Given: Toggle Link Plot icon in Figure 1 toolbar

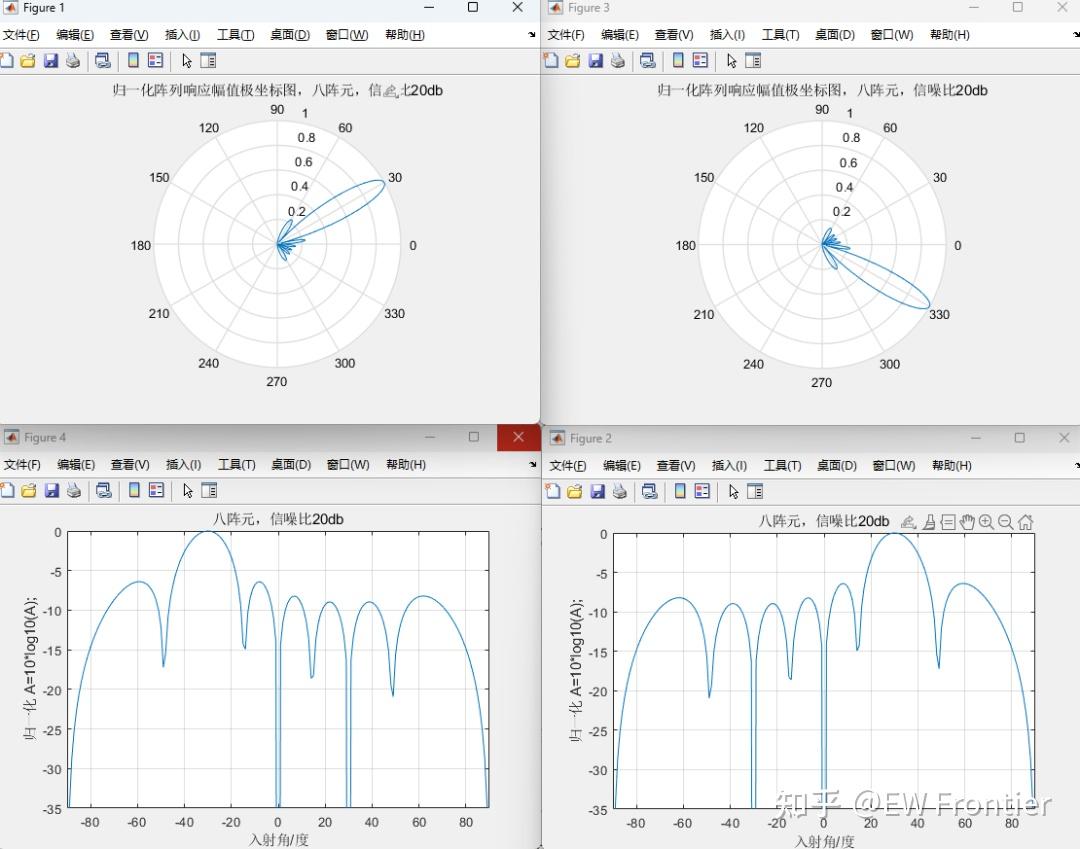Looking at the screenshot, I should click(x=103, y=61).
